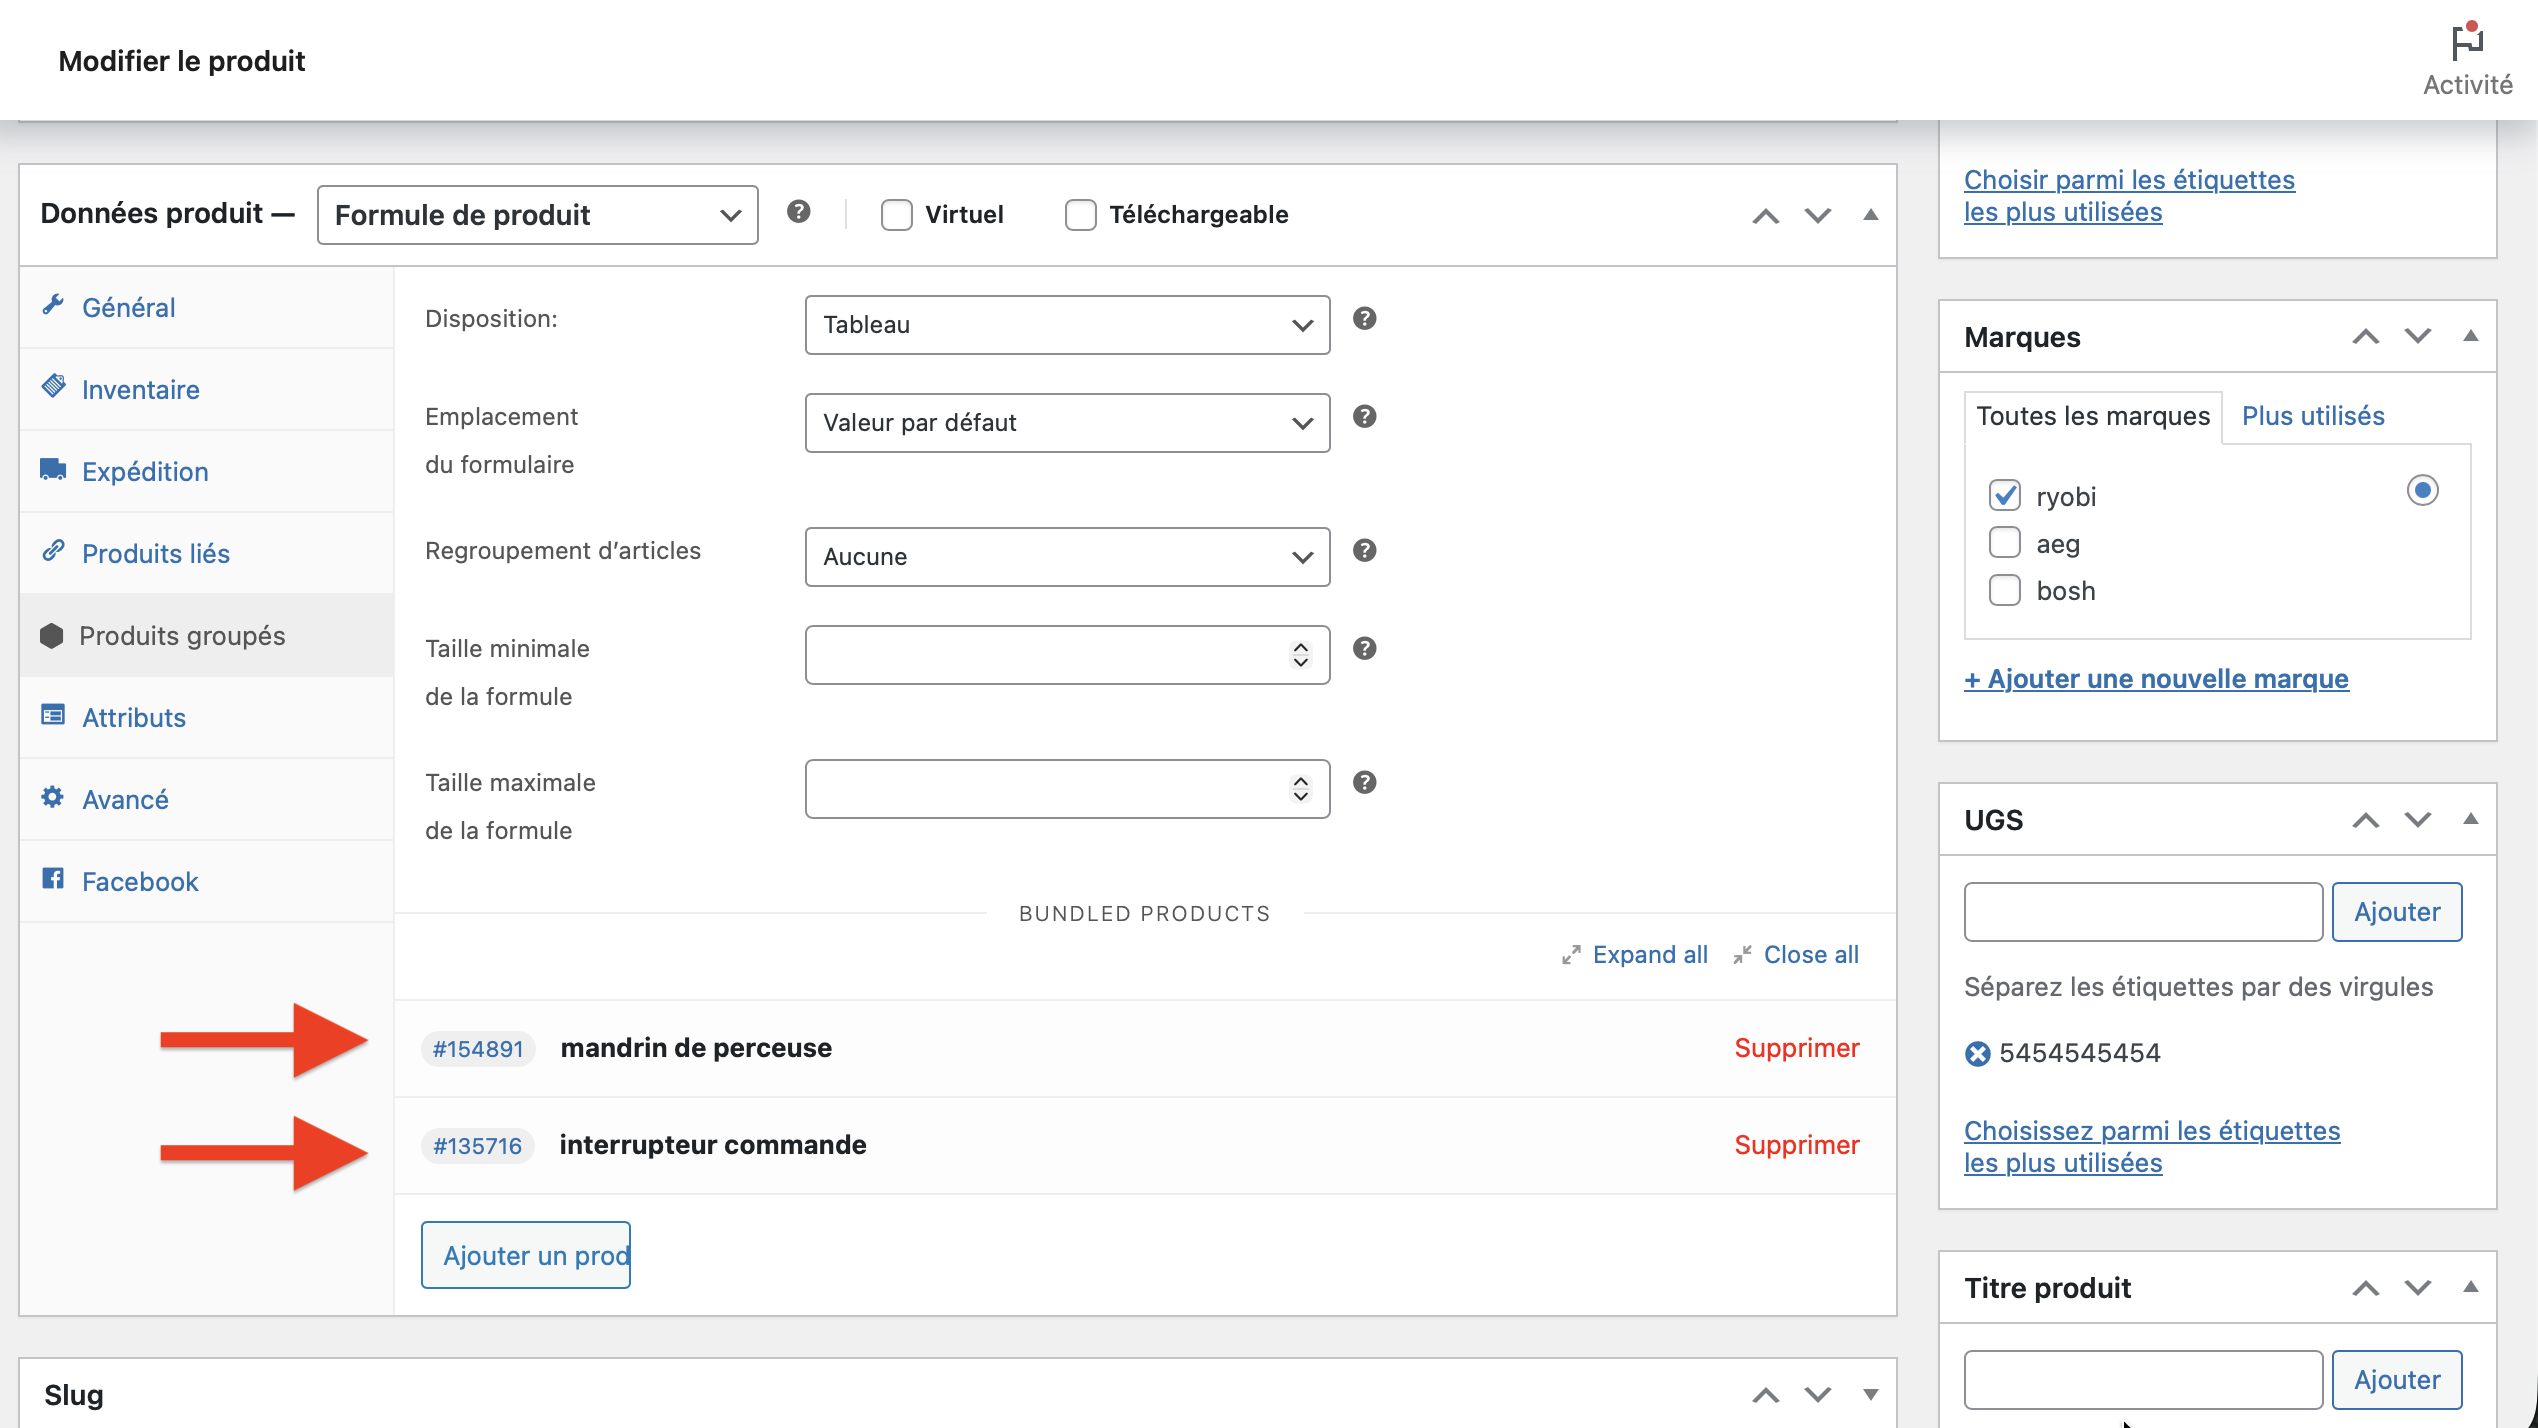The image size is (2538, 1428).
Task: Tick the aeg brand checkbox
Action: click(2004, 543)
